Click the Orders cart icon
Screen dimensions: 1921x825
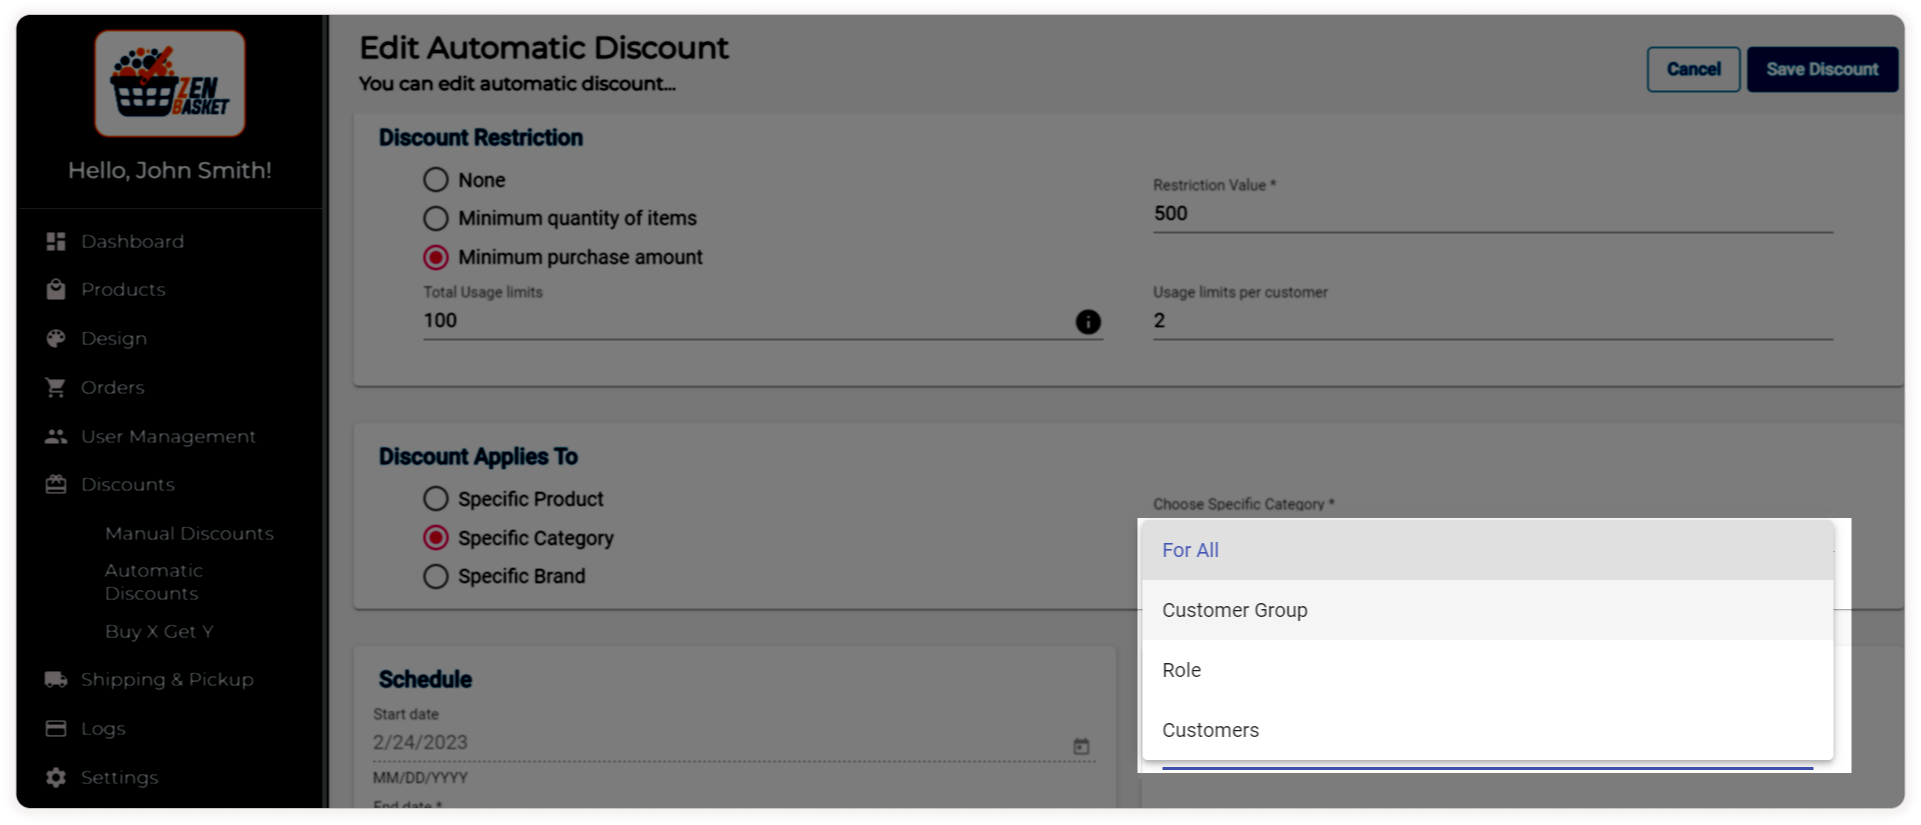[56, 387]
